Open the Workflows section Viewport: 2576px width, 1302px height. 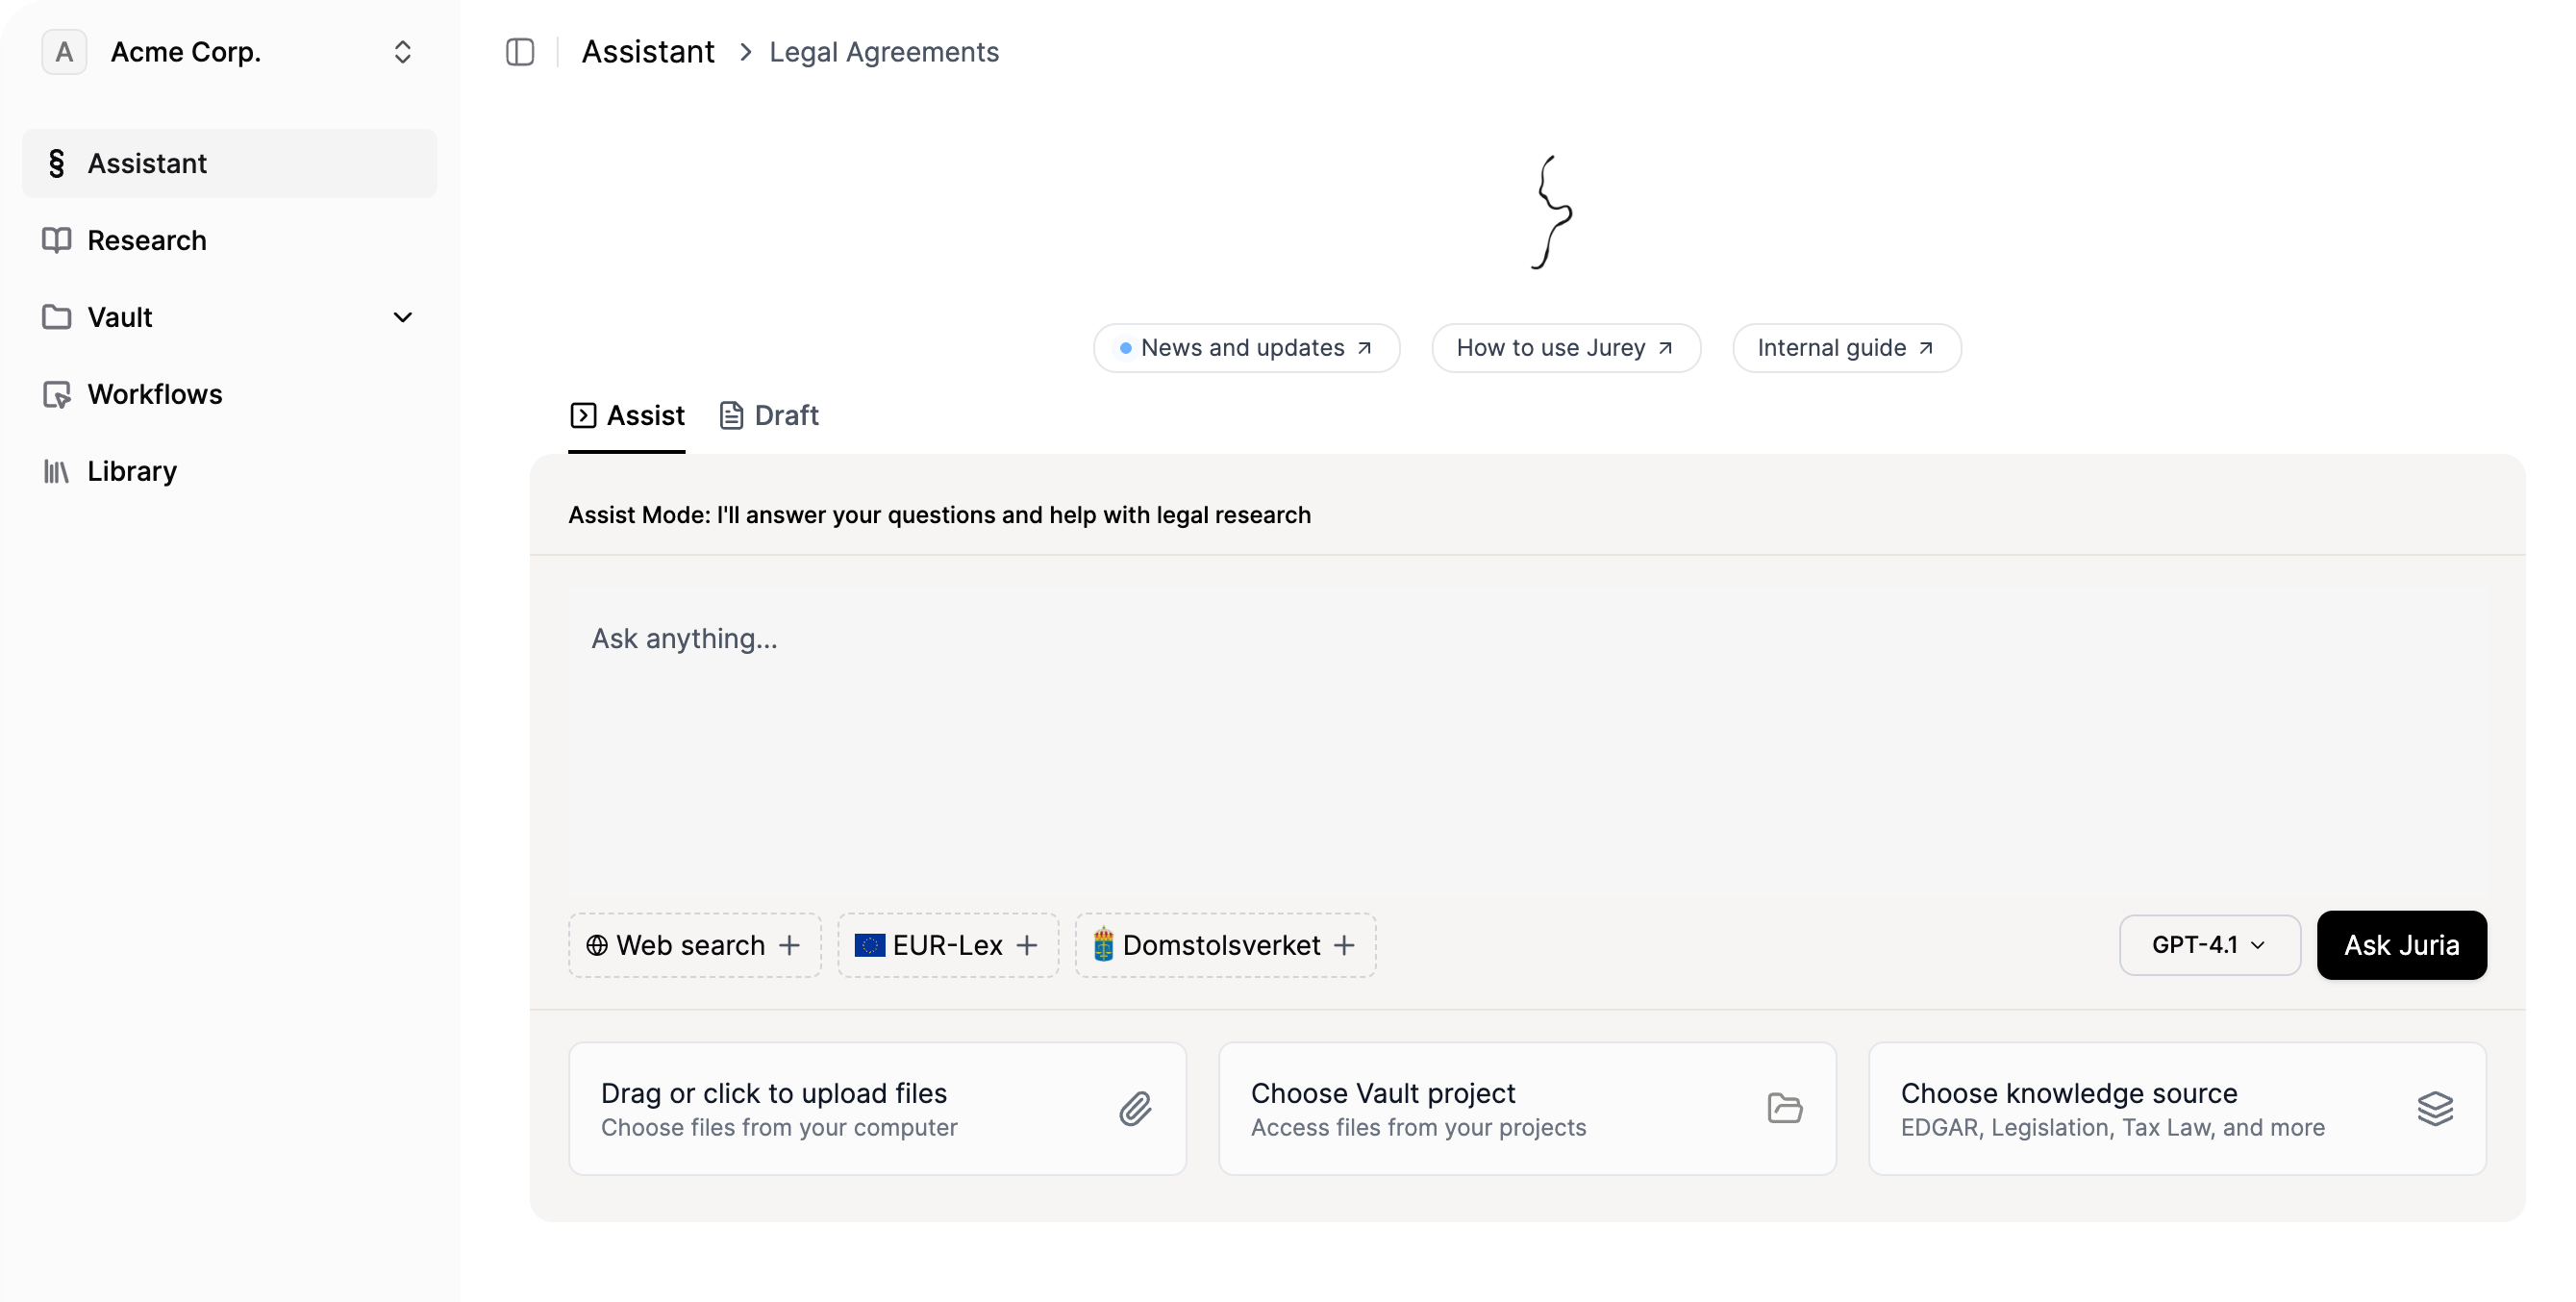[154, 394]
